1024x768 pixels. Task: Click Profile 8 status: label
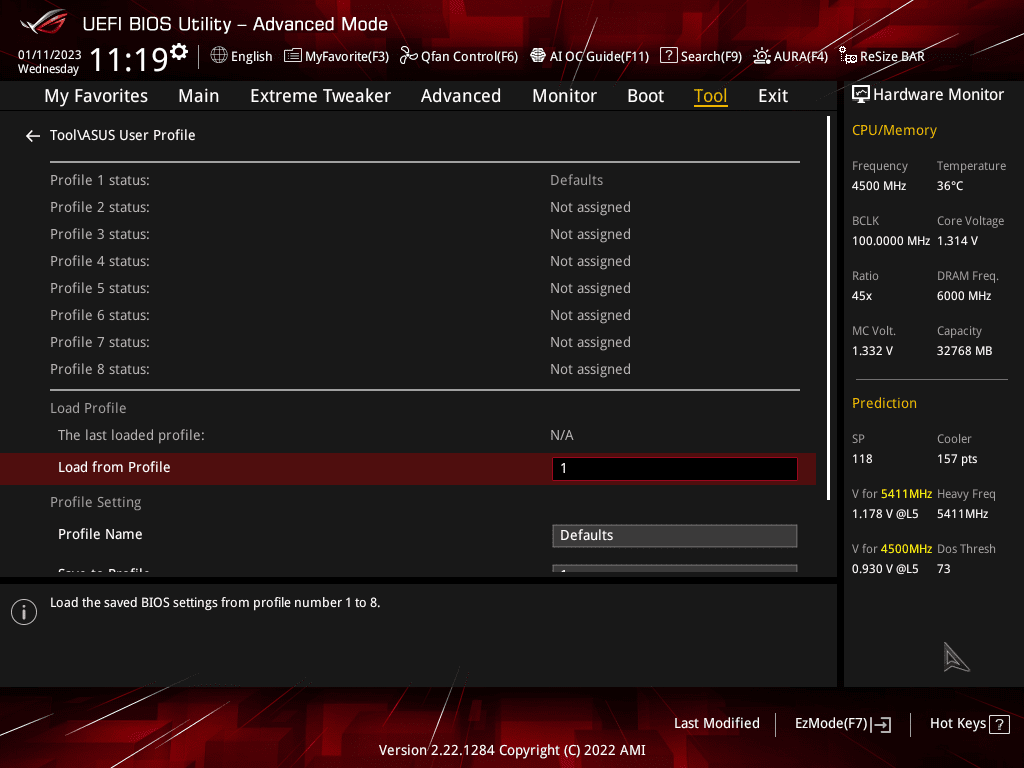tap(100, 370)
